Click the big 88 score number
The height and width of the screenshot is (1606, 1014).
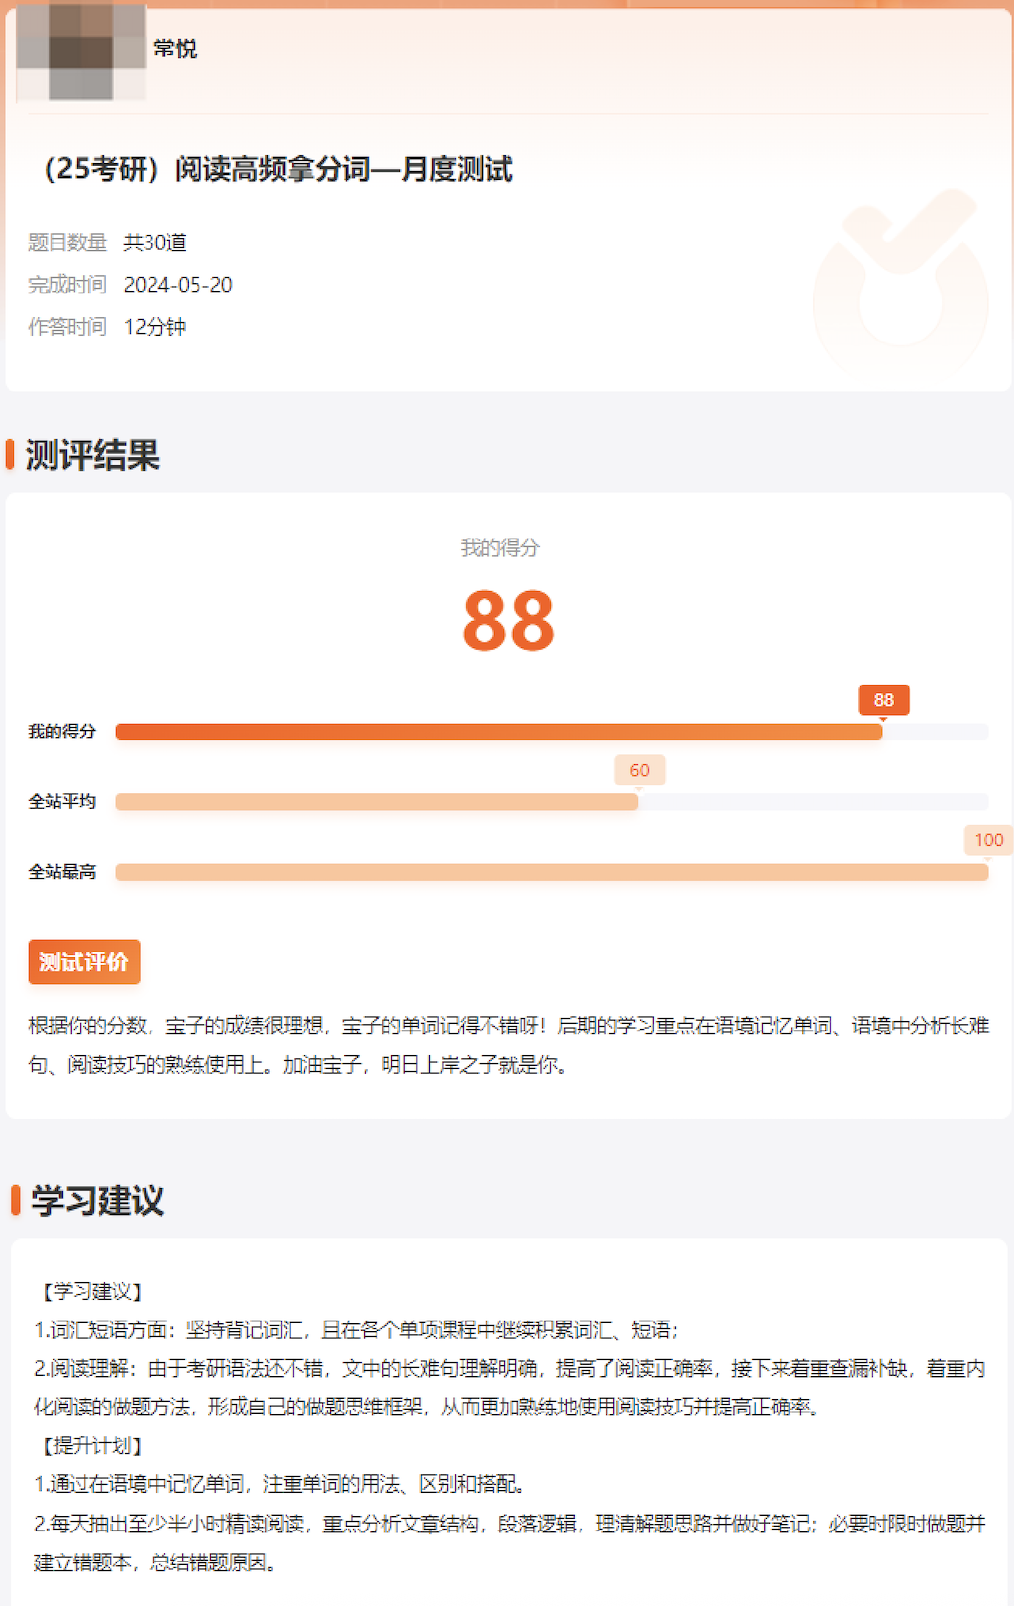[508, 621]
